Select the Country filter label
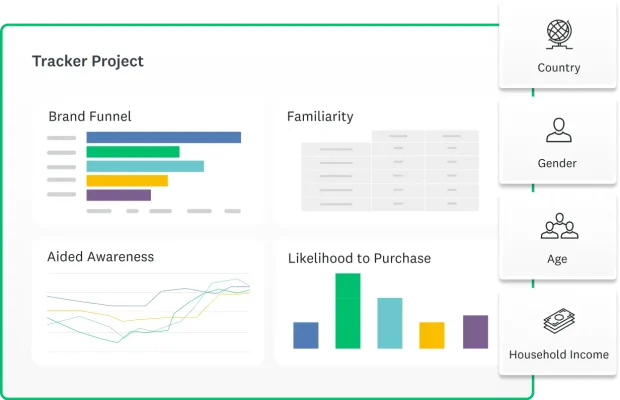Image resolution: width=620 pixels, height=400 pixels. point(559,68)
